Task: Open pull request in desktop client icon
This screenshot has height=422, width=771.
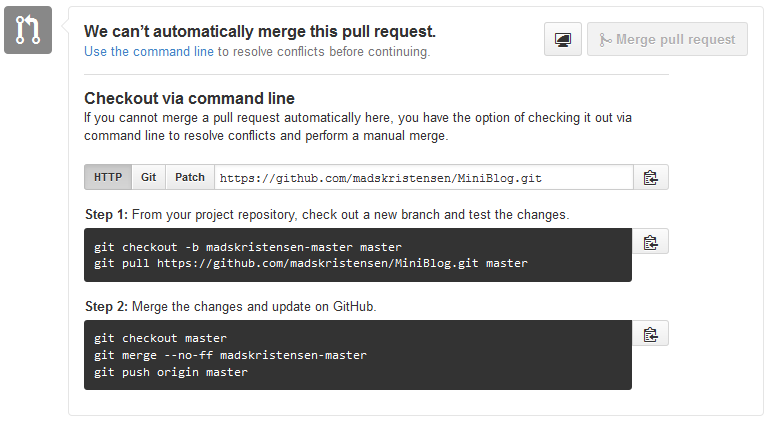Action: 563,40
